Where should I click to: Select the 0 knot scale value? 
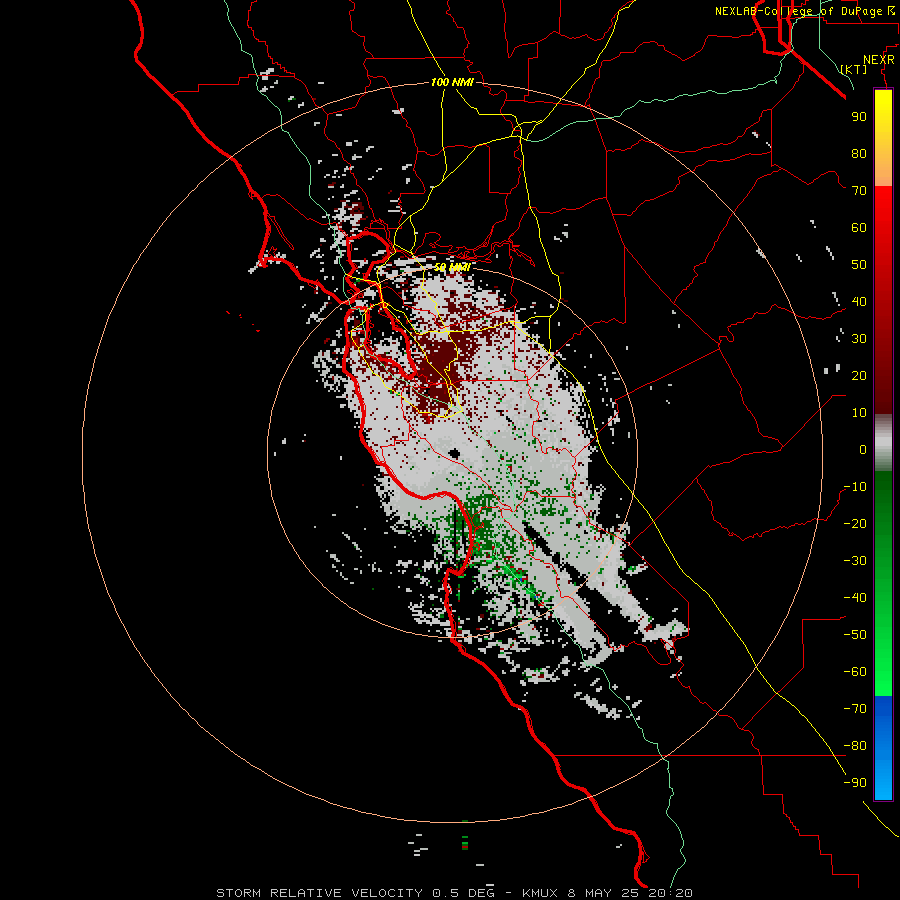click(x=863, y=449)
